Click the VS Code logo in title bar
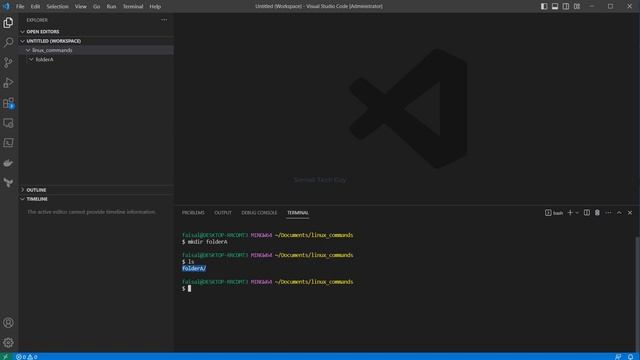 pos(6,6)
